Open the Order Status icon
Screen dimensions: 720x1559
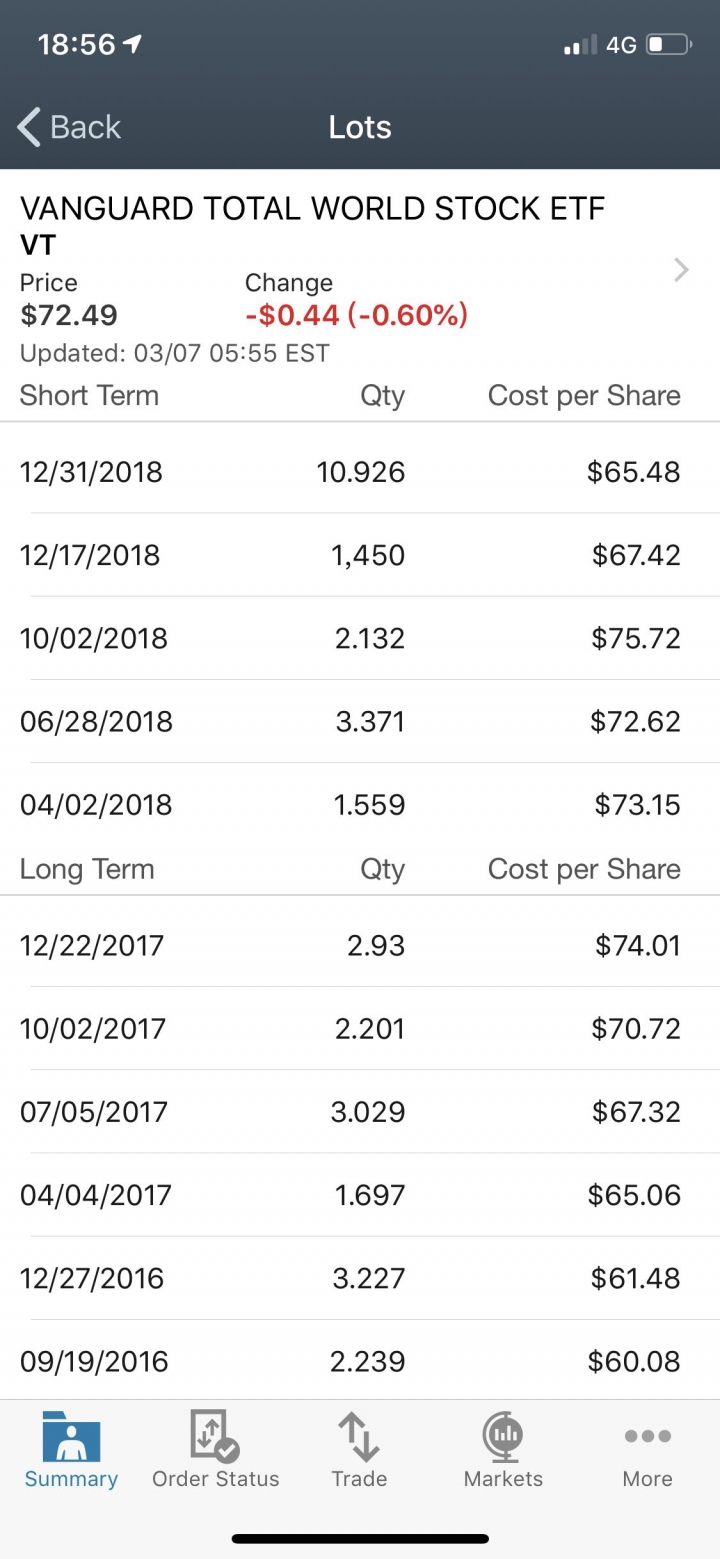tap(215, 1437)
